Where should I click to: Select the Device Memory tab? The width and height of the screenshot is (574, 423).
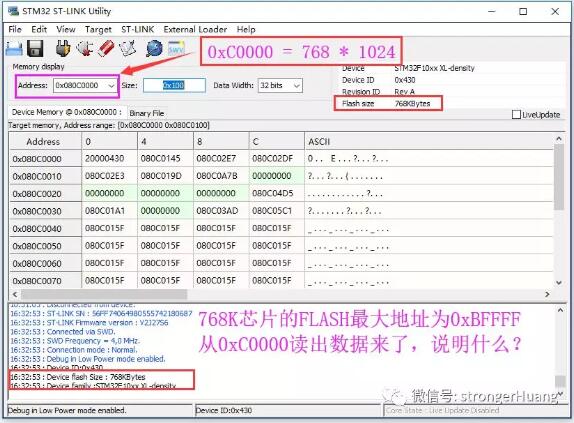(67, 112)
